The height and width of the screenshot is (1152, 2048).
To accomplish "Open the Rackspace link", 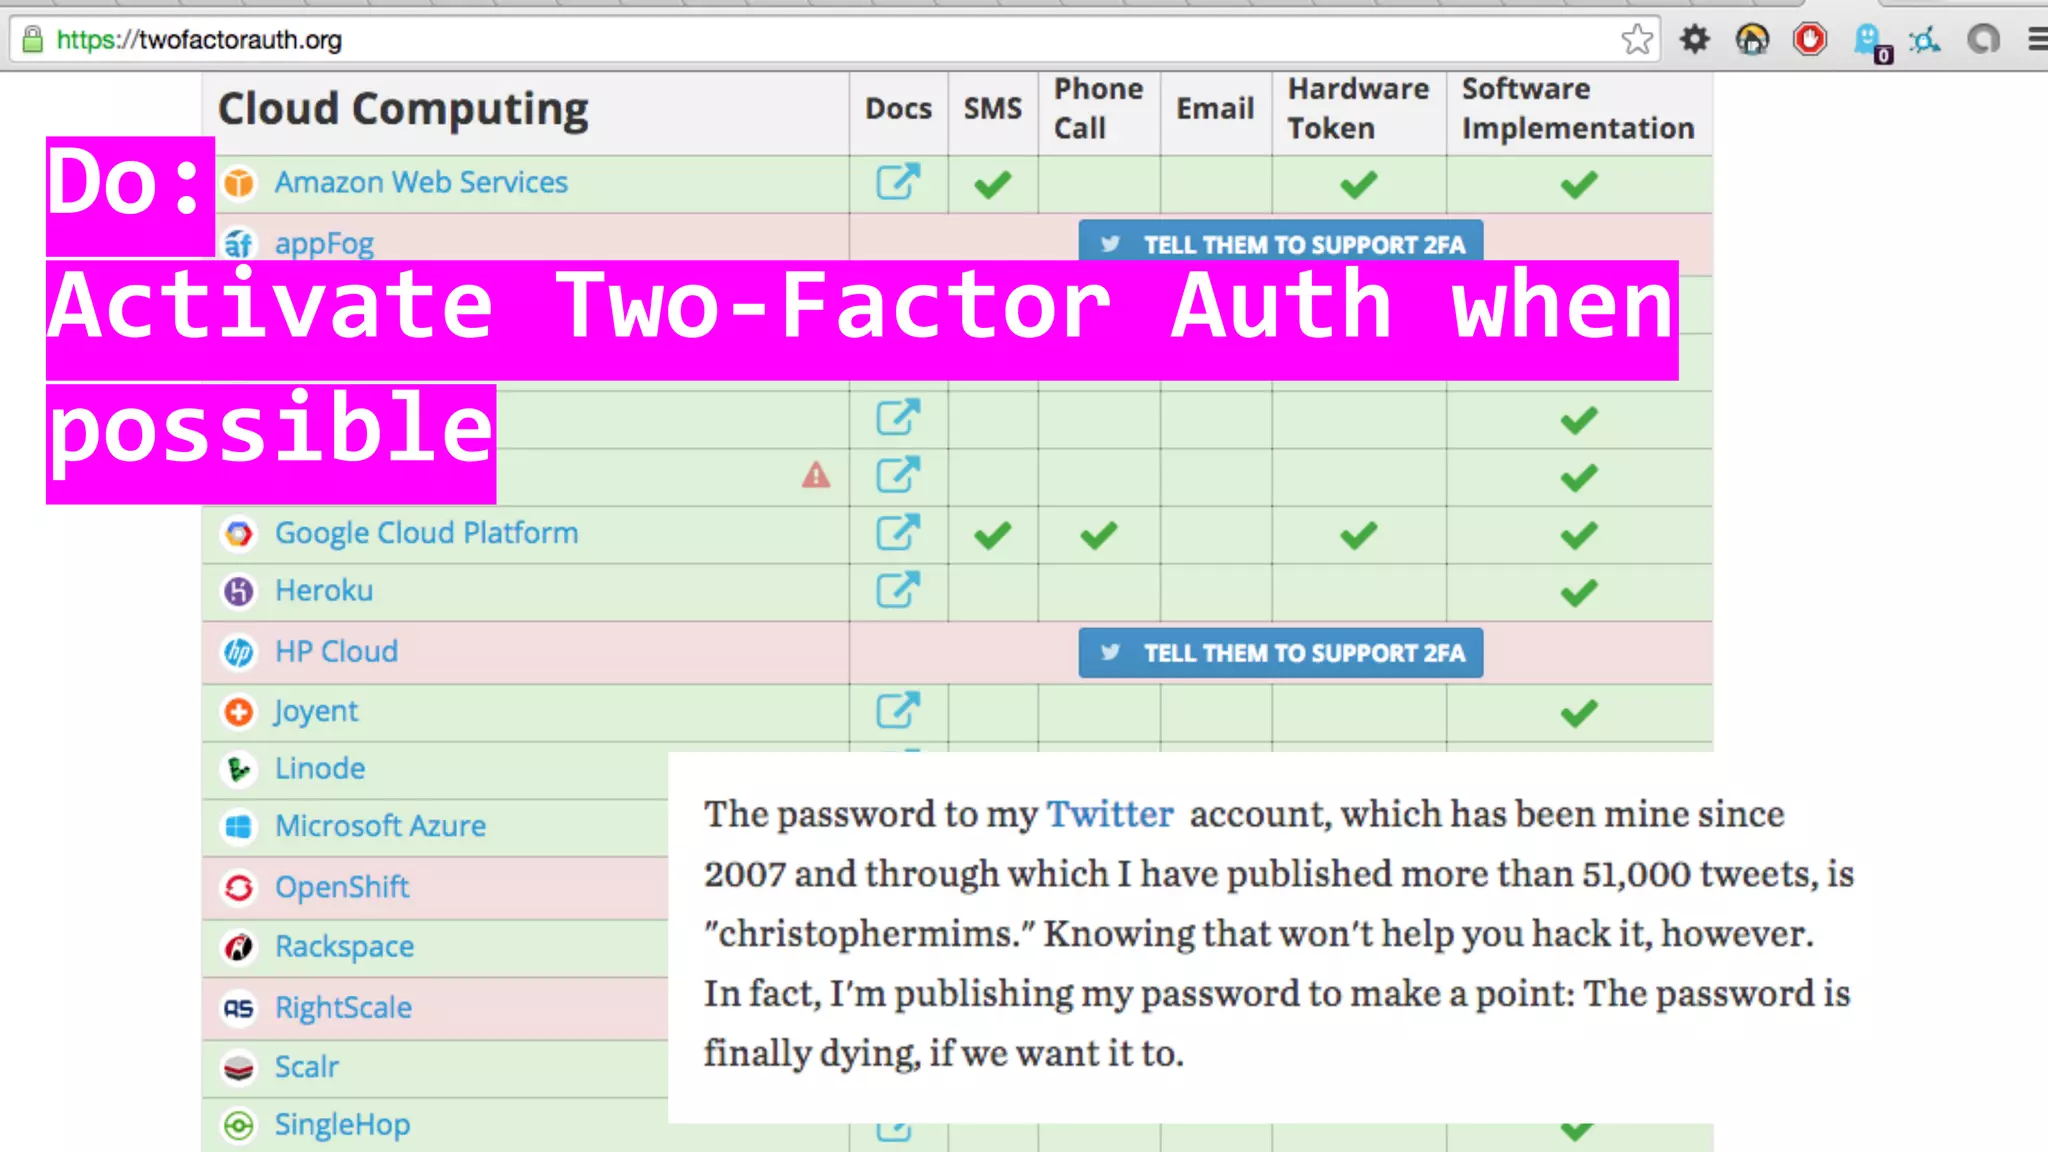I will 344,947.
